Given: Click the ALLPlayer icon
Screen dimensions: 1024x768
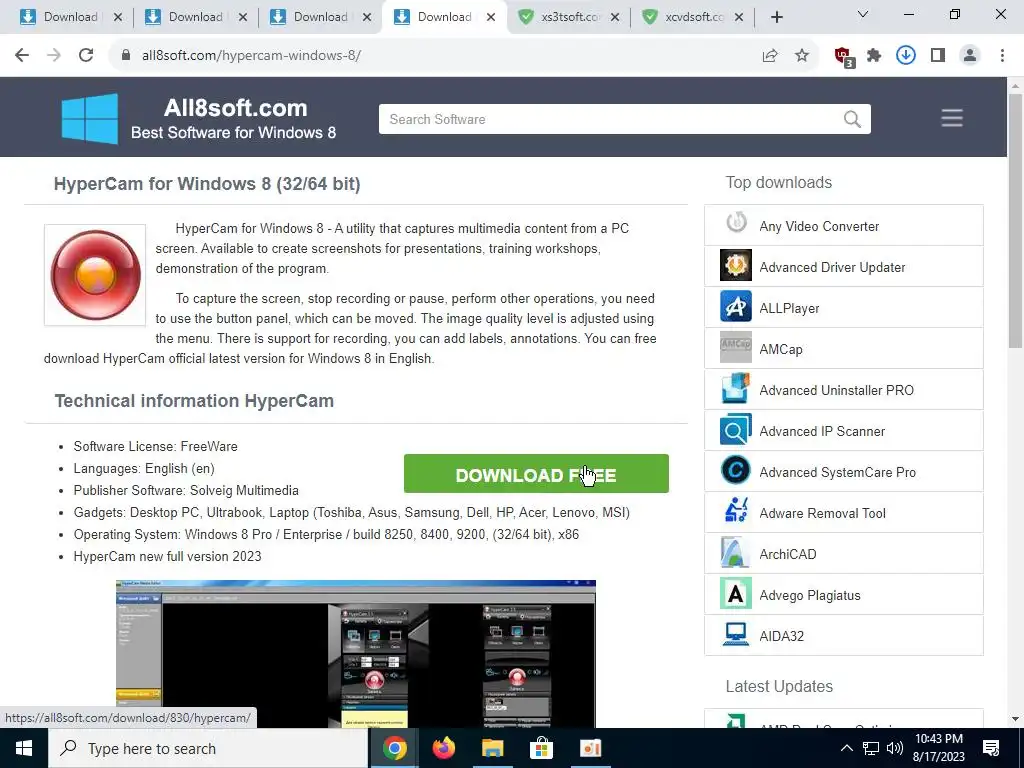Looking at the screenshot, I should click(x=736, y=306).
